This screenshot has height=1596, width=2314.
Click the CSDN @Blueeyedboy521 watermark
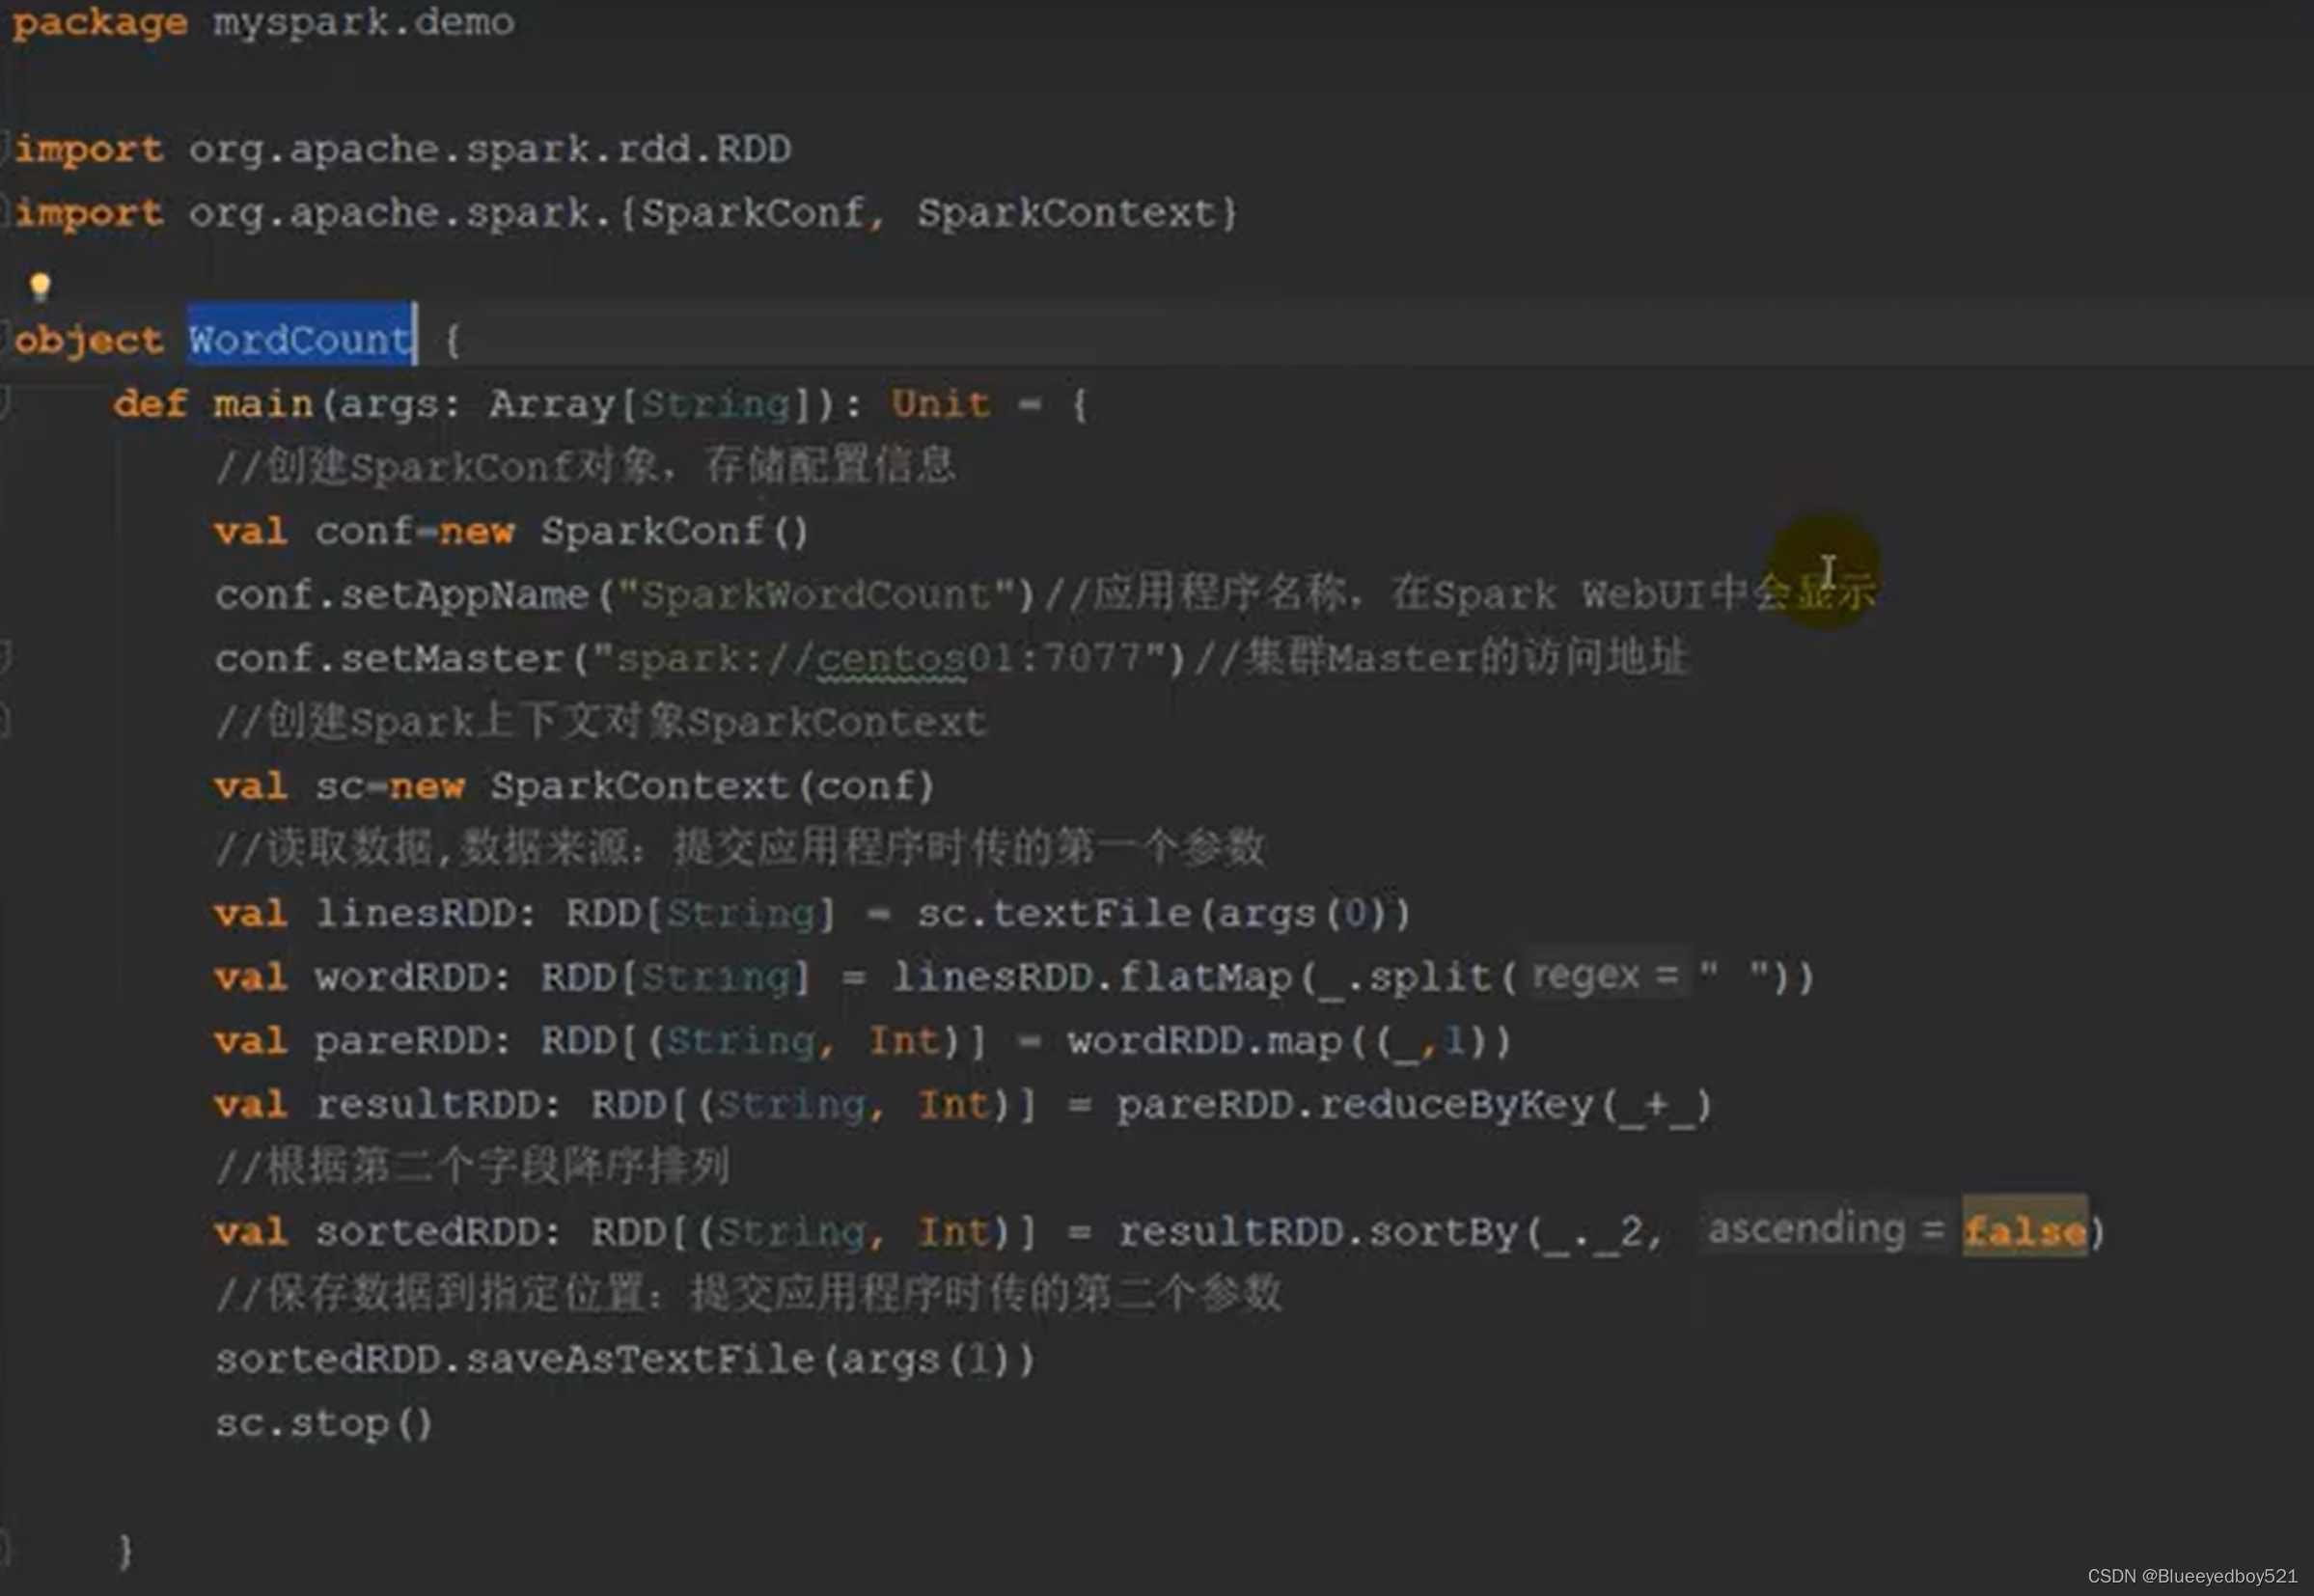[2191, 1576]
